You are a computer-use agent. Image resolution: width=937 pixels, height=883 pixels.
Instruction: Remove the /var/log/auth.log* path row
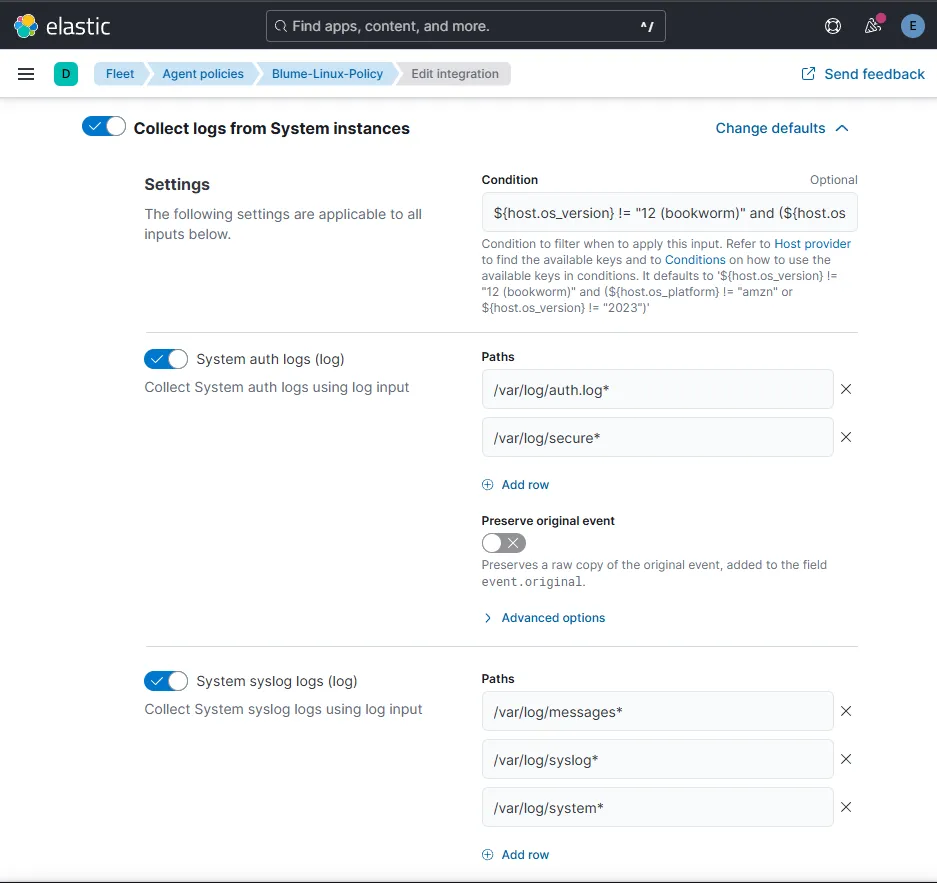click(x=846, y=389)
